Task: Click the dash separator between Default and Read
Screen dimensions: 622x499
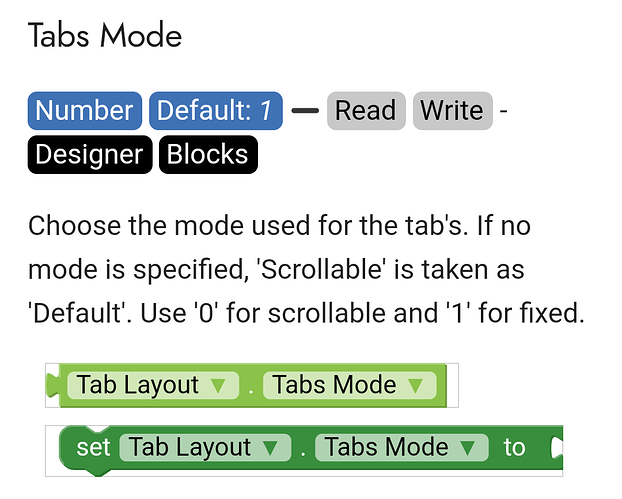Action: (305, 111)
